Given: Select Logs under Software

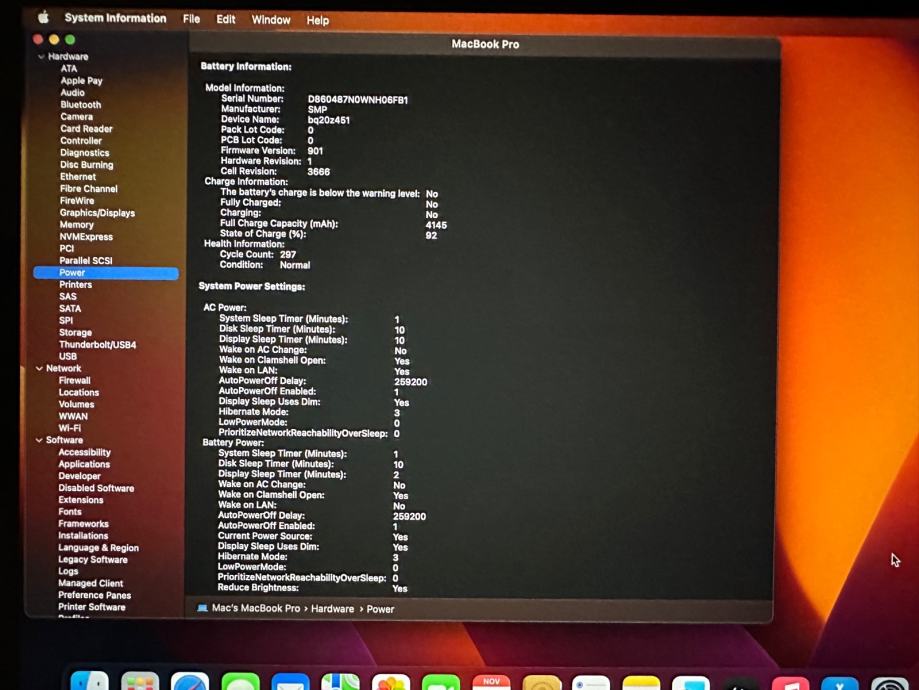Looking at the screenshot, I should coord(68,572).
